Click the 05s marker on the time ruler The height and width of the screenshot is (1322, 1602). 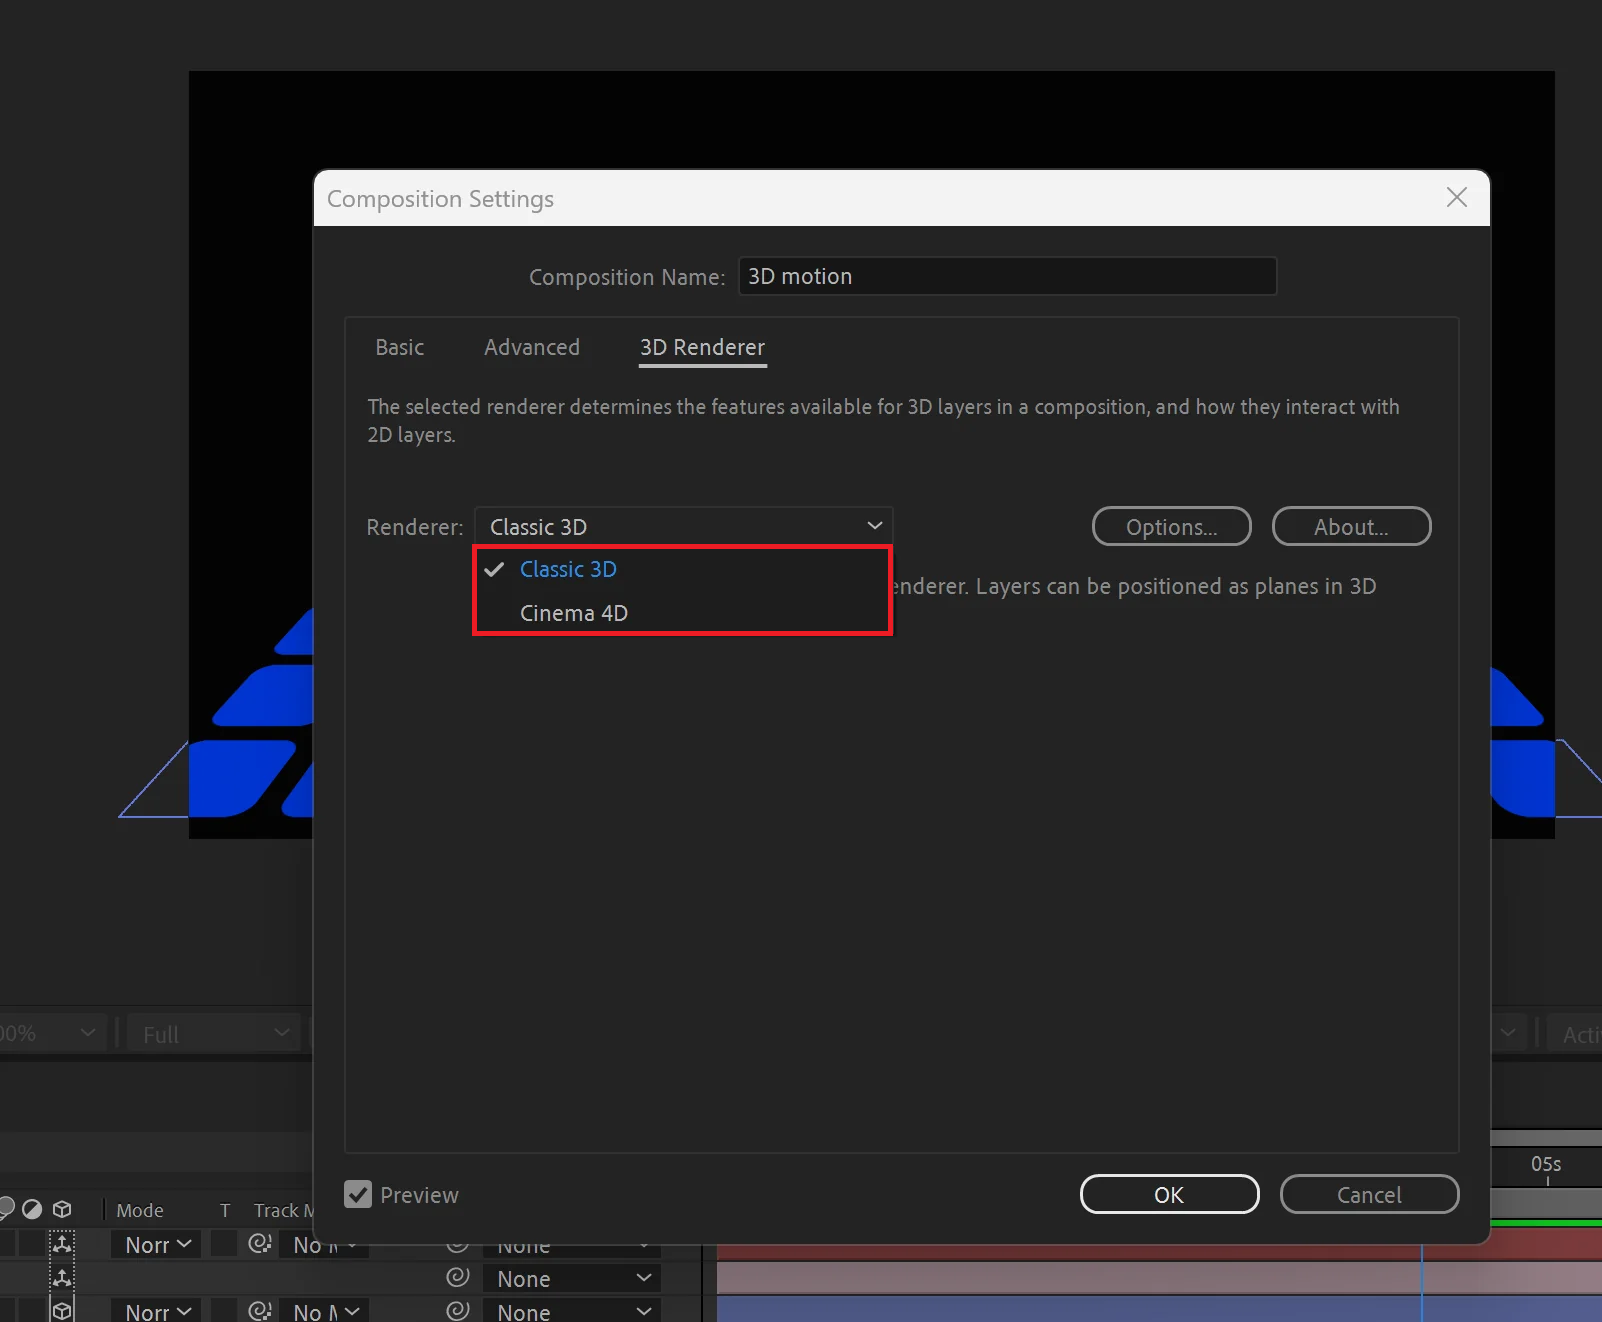(1546, 1164)
